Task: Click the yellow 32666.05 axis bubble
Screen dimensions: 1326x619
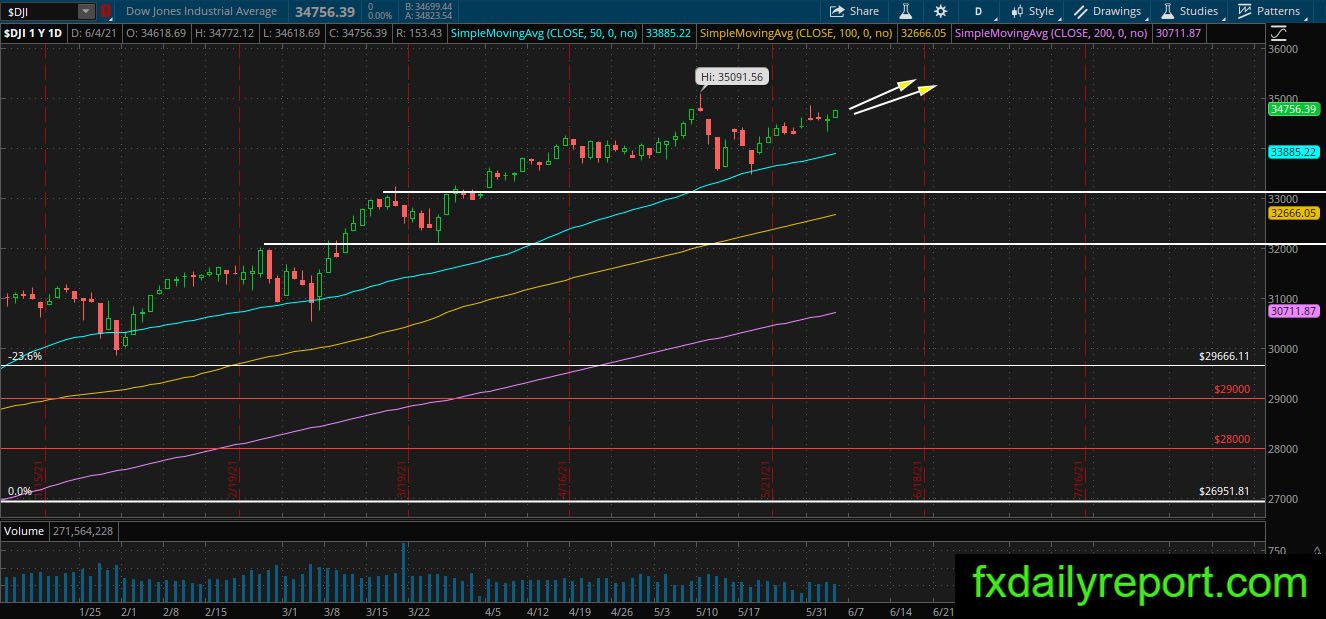Action: [1294, 213]
